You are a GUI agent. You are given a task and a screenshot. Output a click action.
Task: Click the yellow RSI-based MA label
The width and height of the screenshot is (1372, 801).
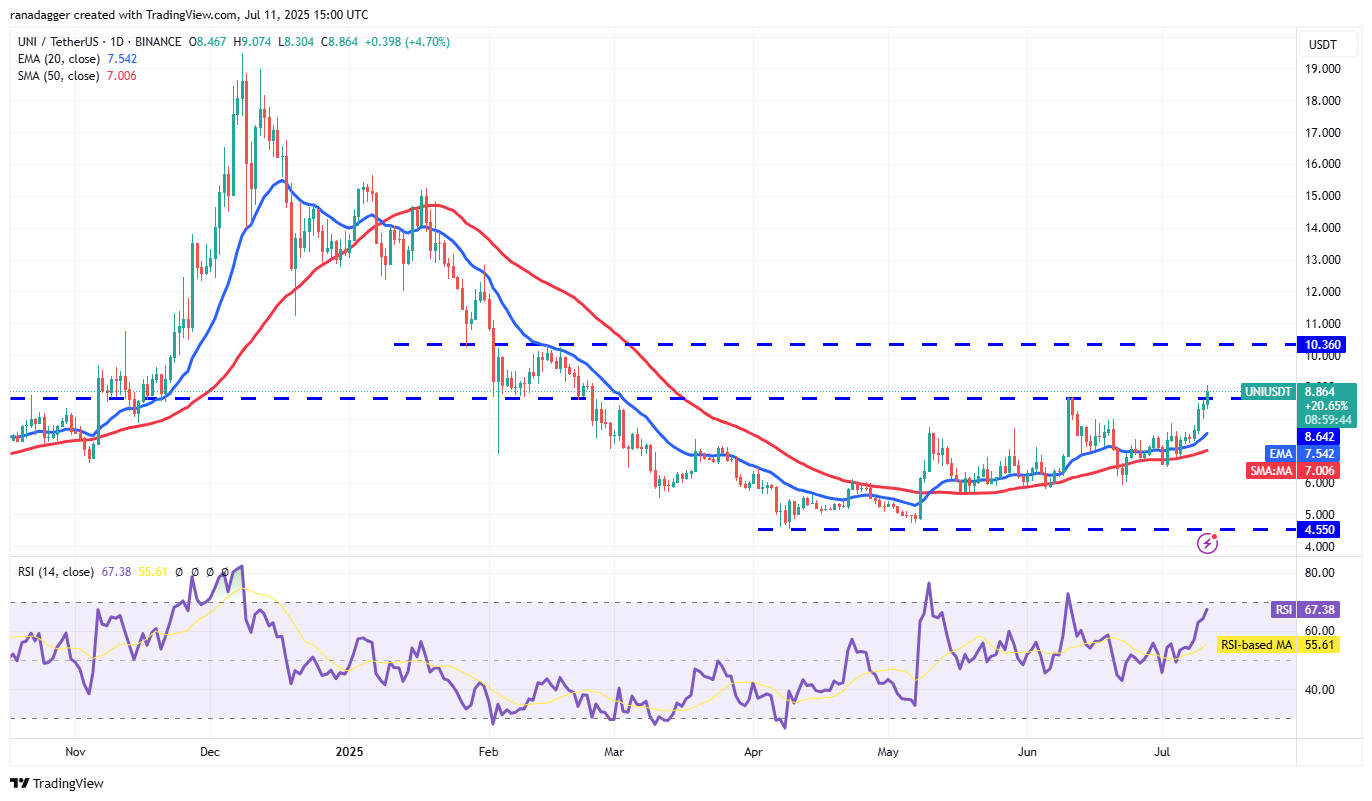coord(1255,645)
